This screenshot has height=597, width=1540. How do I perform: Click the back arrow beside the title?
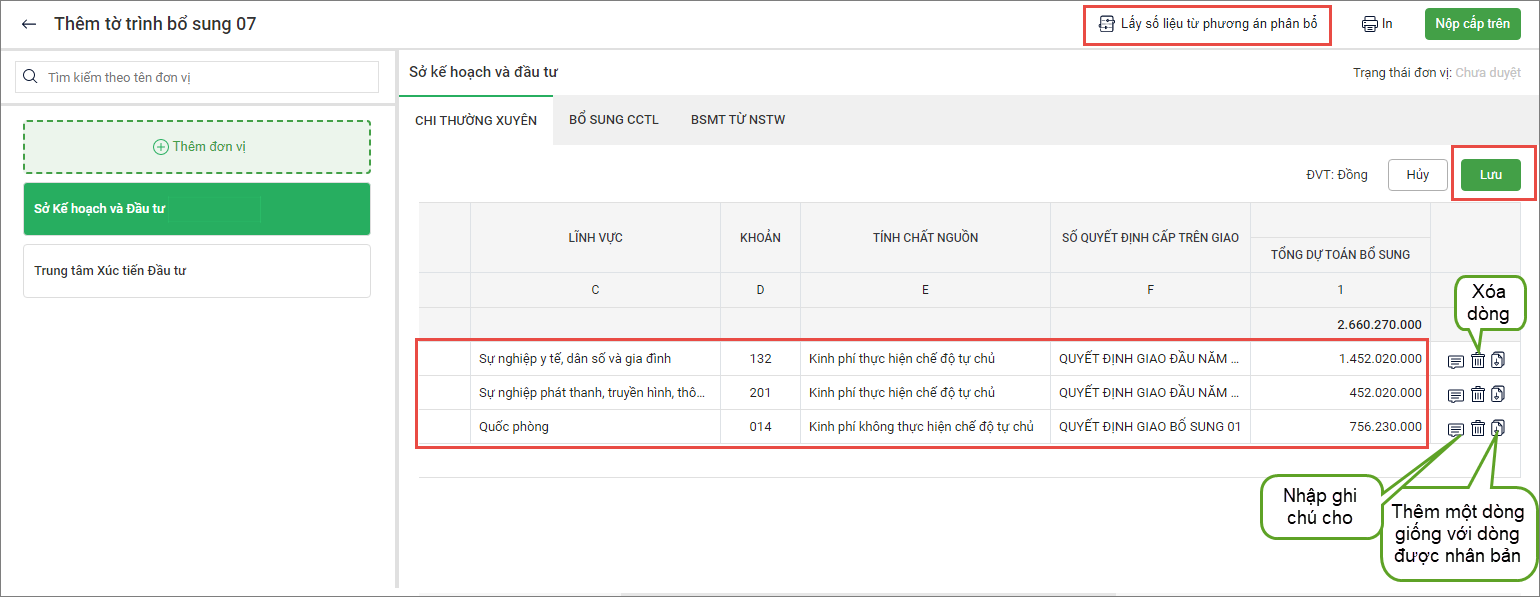[x=29, y=24]
